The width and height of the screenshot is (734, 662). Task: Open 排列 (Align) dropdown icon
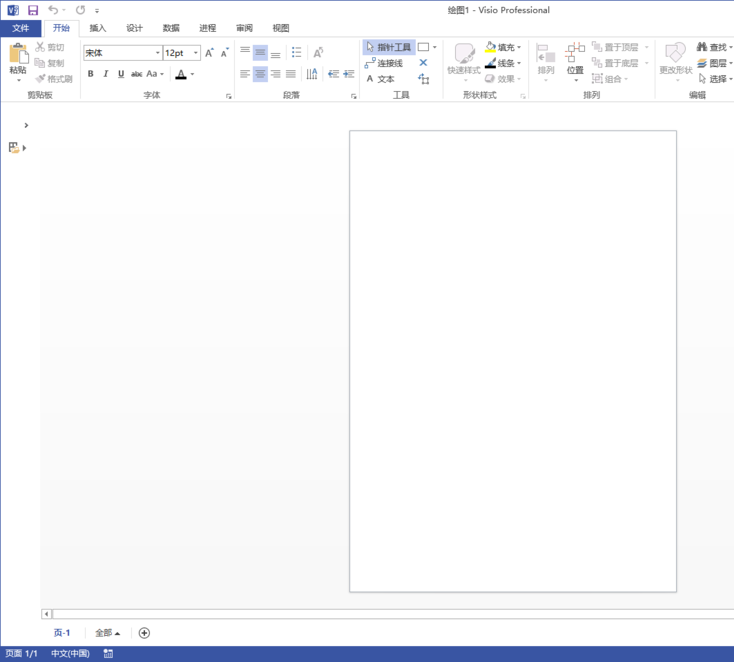coord(546,61)
